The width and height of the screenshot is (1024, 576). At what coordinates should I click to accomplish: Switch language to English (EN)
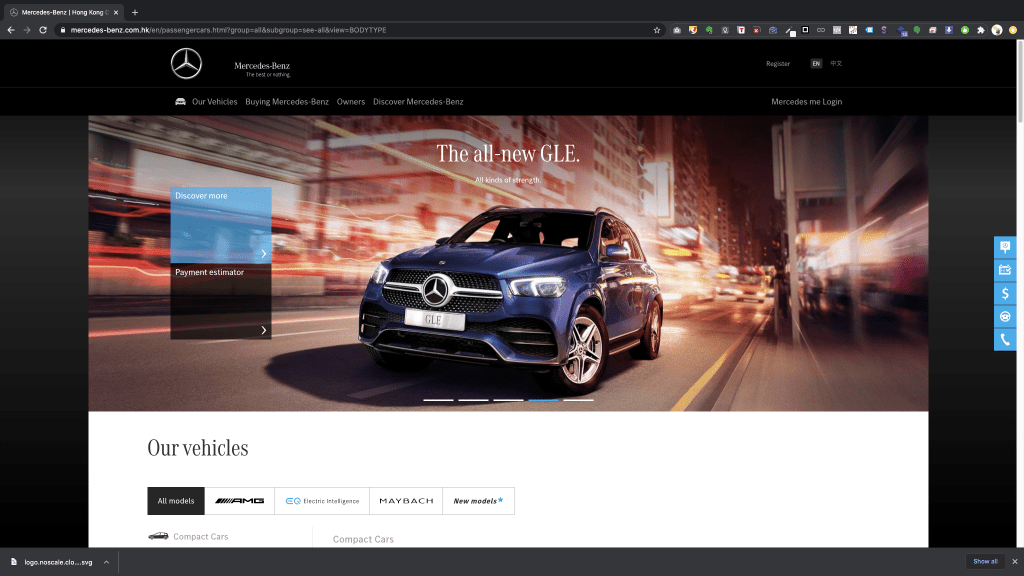pyautogui.click(x=816, y=63)
